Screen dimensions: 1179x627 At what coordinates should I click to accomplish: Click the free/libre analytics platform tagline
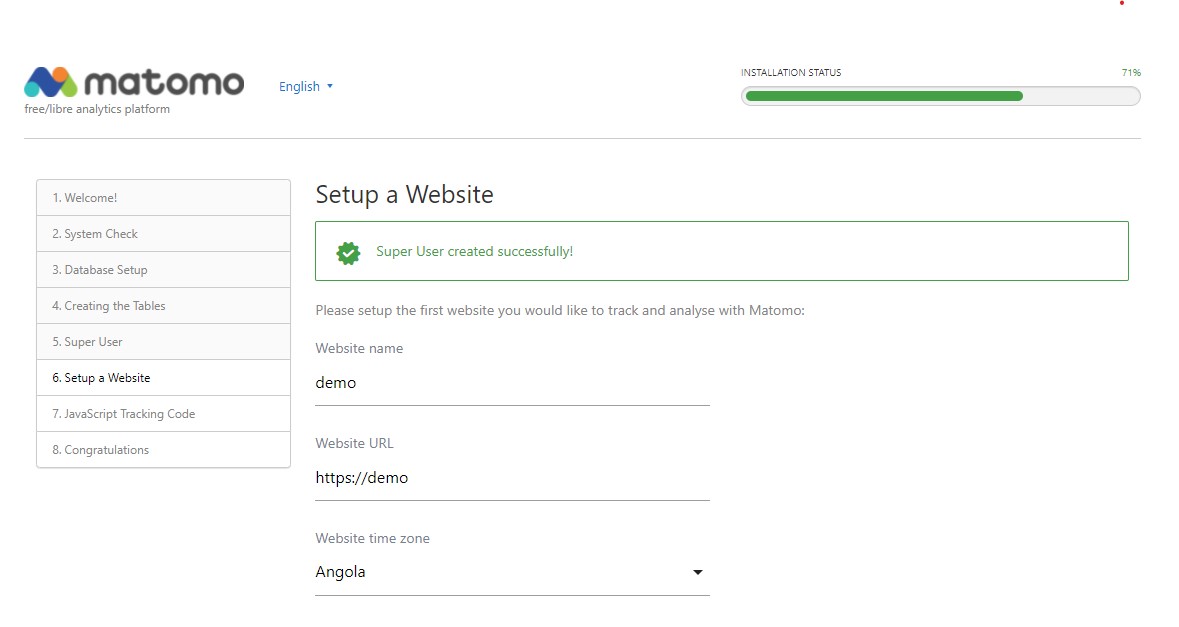coord(97,110)
